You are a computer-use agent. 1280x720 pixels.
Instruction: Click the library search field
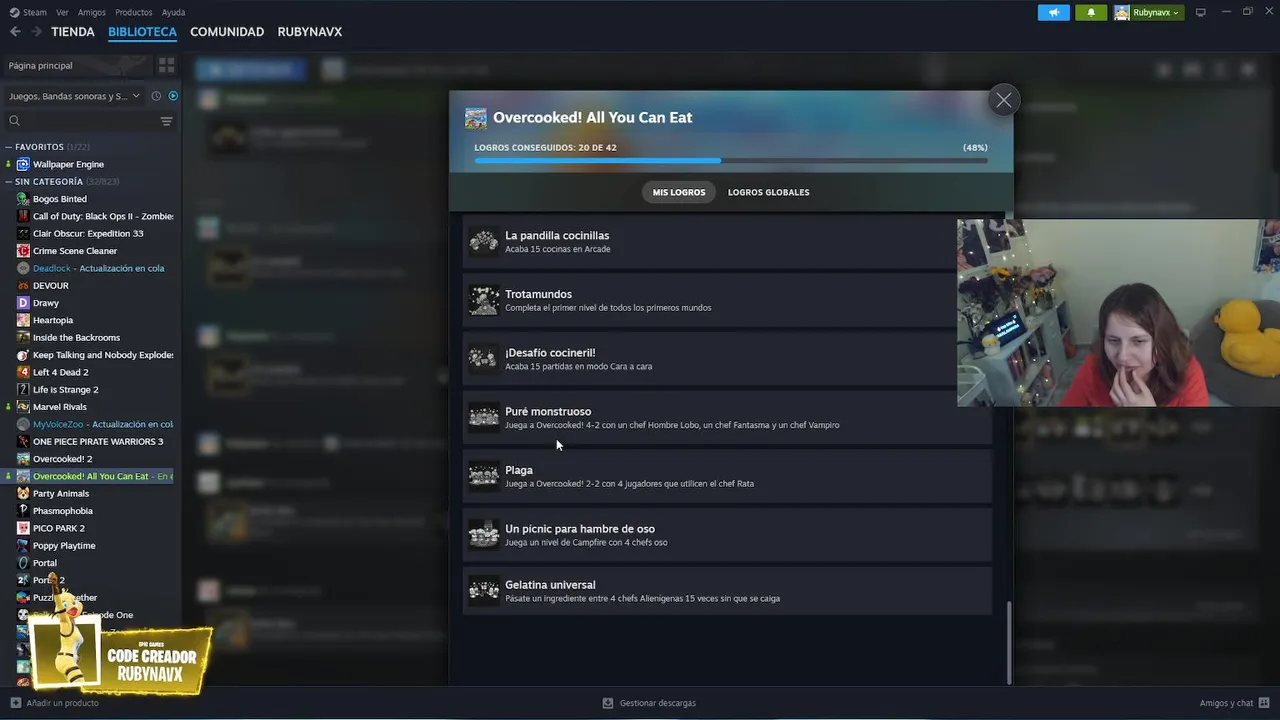click(80, 121)
